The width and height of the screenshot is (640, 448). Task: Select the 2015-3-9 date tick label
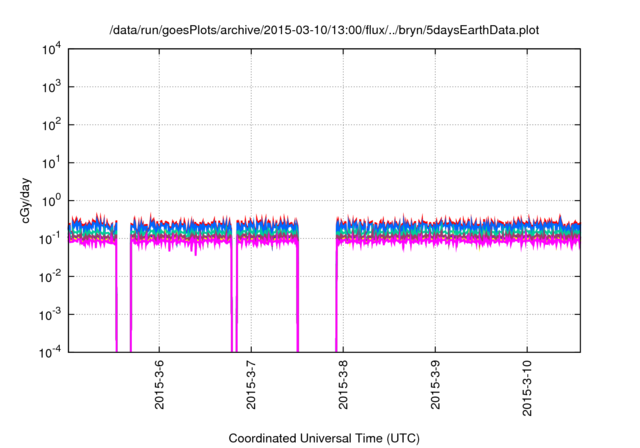435,384
